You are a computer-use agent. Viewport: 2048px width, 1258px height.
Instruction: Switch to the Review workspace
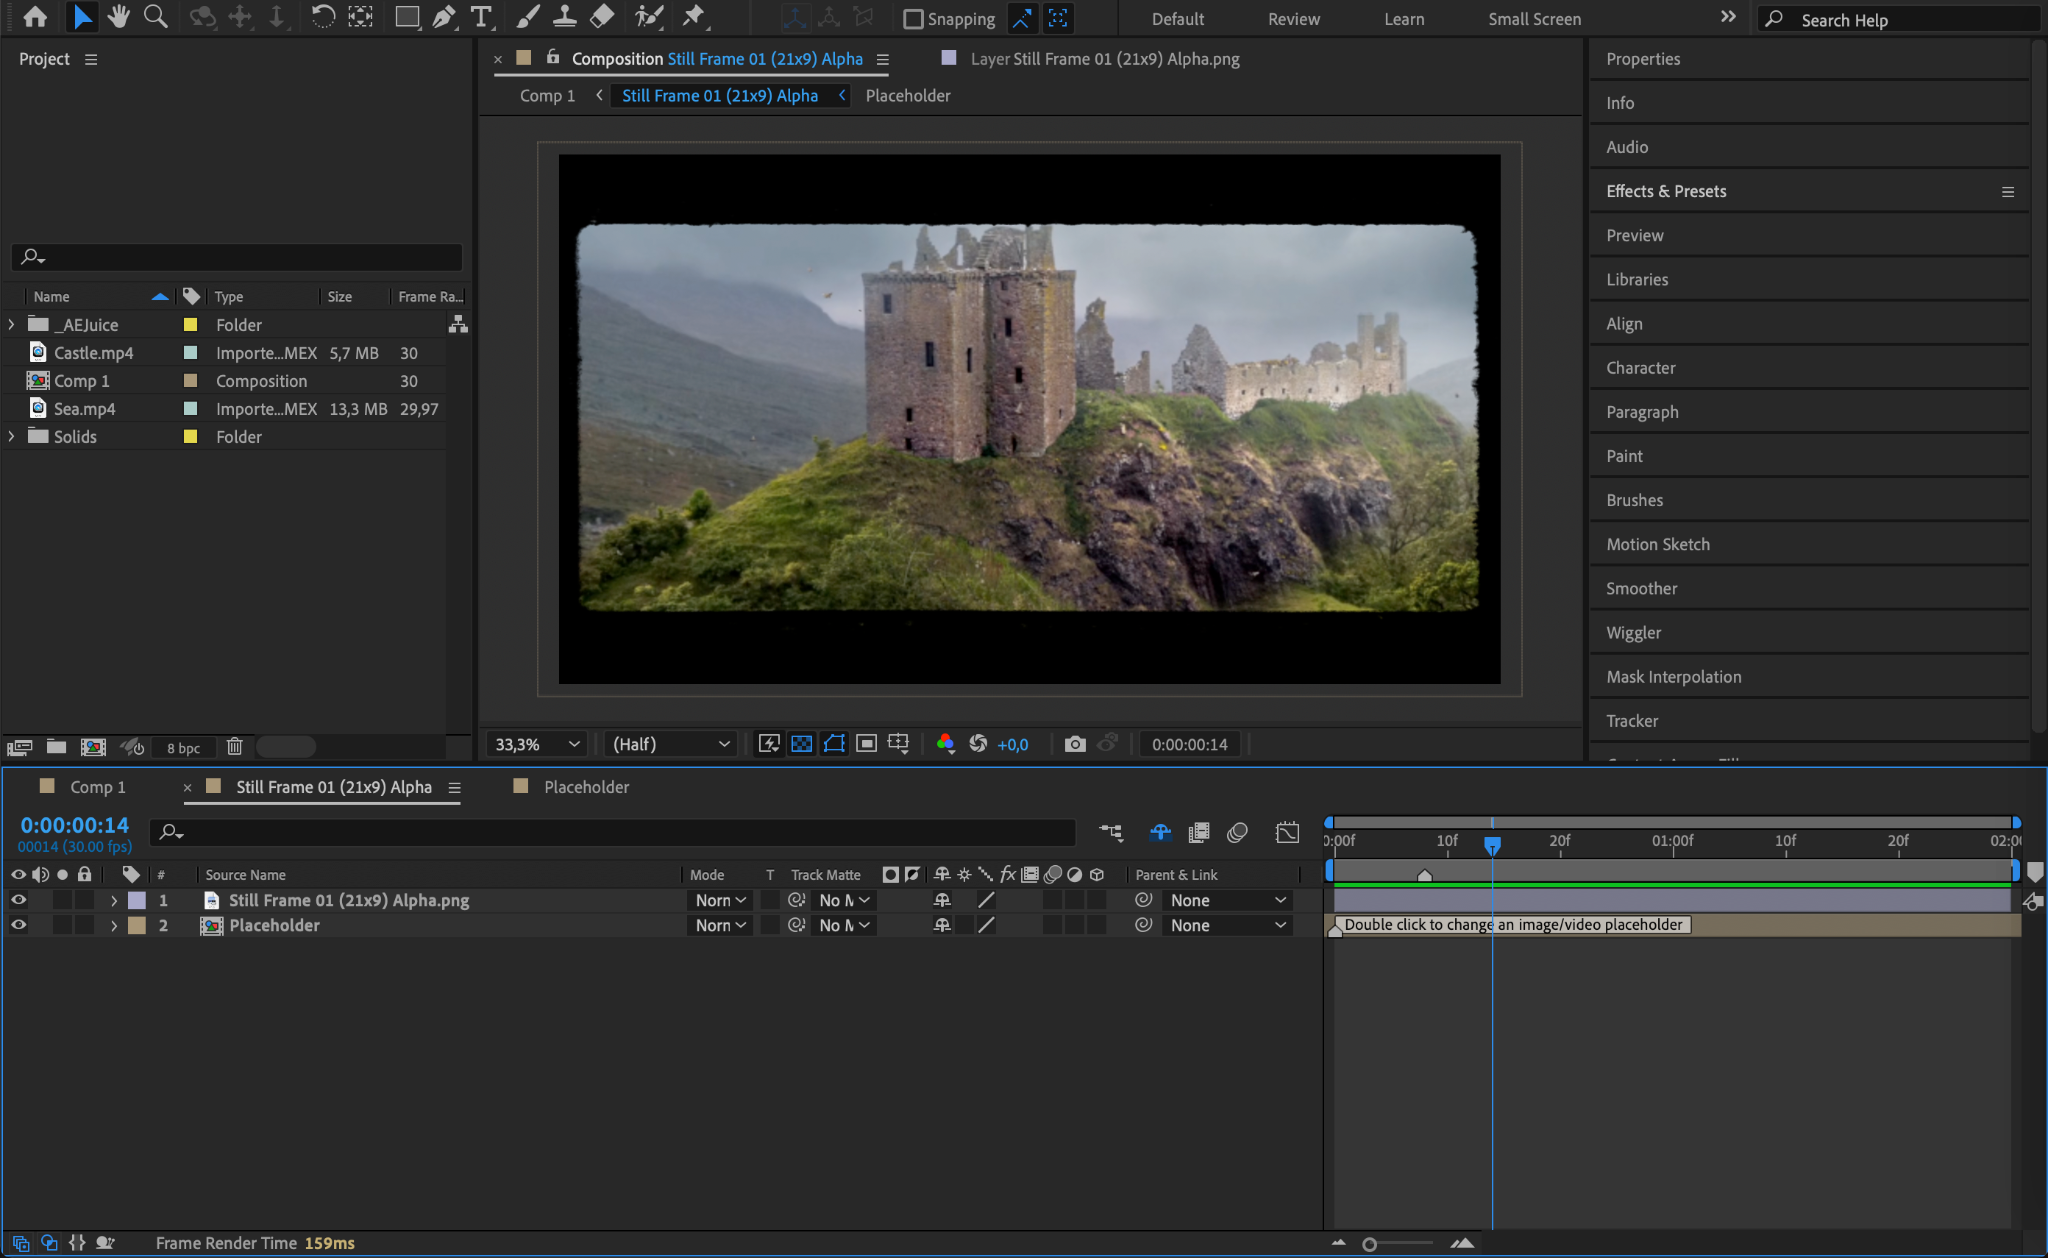pyautogui.click(x=1293, y=19)
